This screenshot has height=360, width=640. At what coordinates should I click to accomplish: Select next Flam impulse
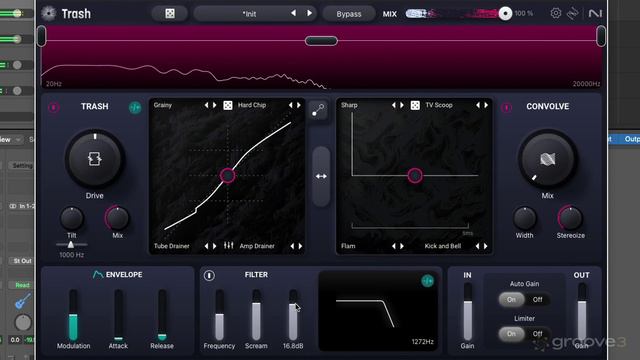(402, 246)
